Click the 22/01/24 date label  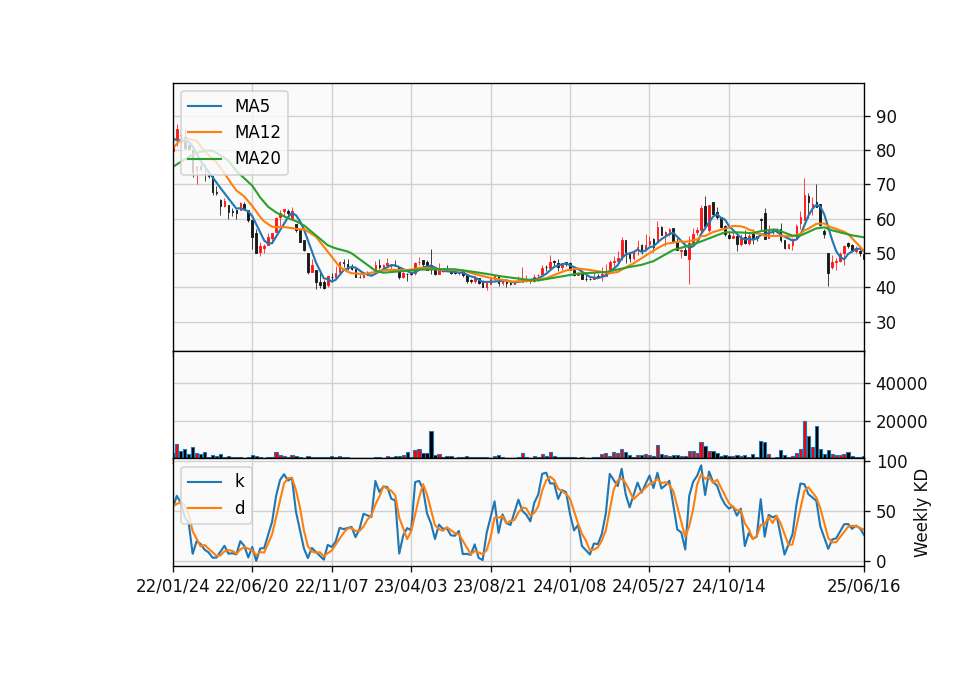click(x=173, y=586)
